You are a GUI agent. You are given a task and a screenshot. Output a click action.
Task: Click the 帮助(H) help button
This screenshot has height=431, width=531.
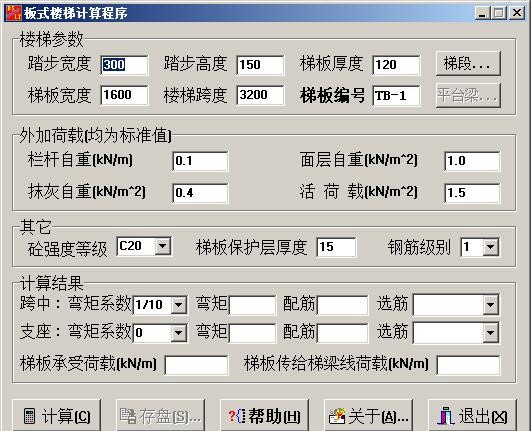(x=264, y=415)
